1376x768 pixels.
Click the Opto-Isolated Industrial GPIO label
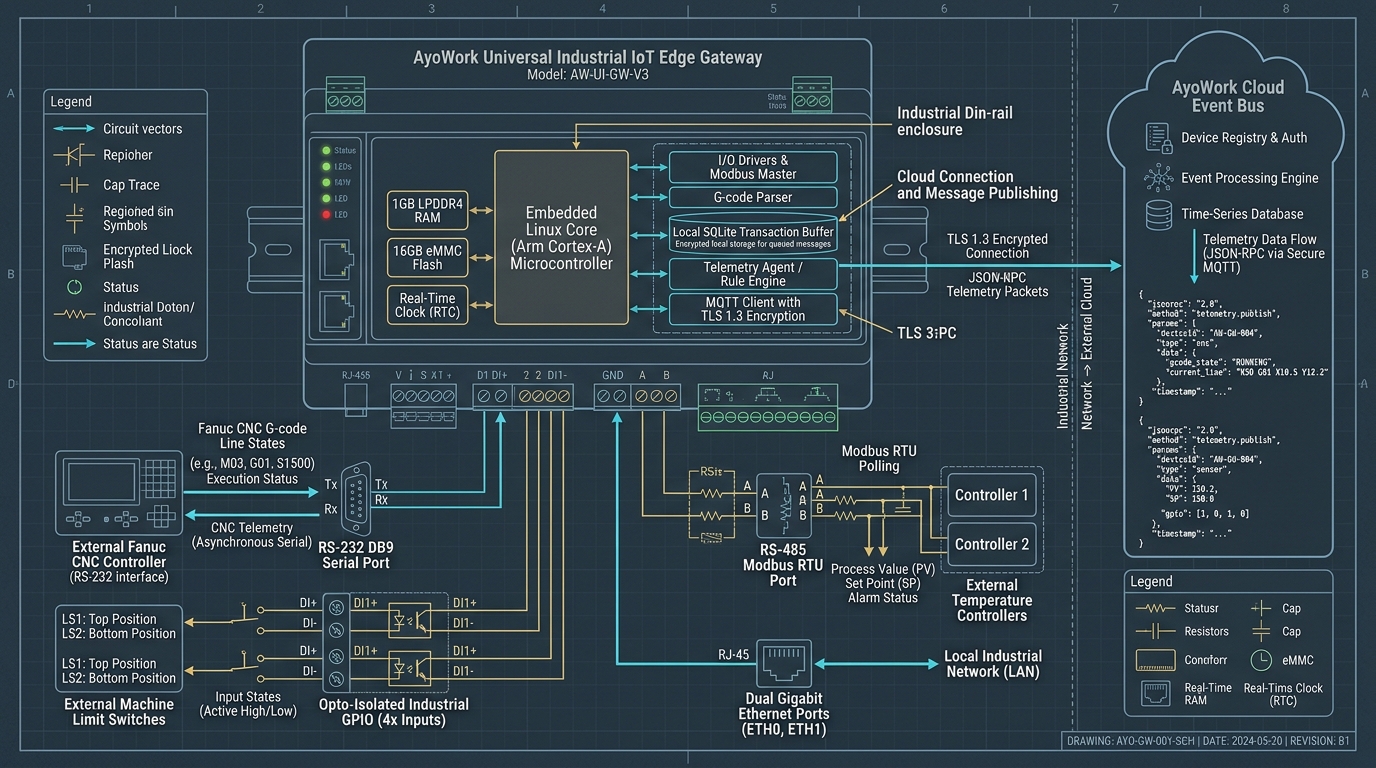point(394,711)
